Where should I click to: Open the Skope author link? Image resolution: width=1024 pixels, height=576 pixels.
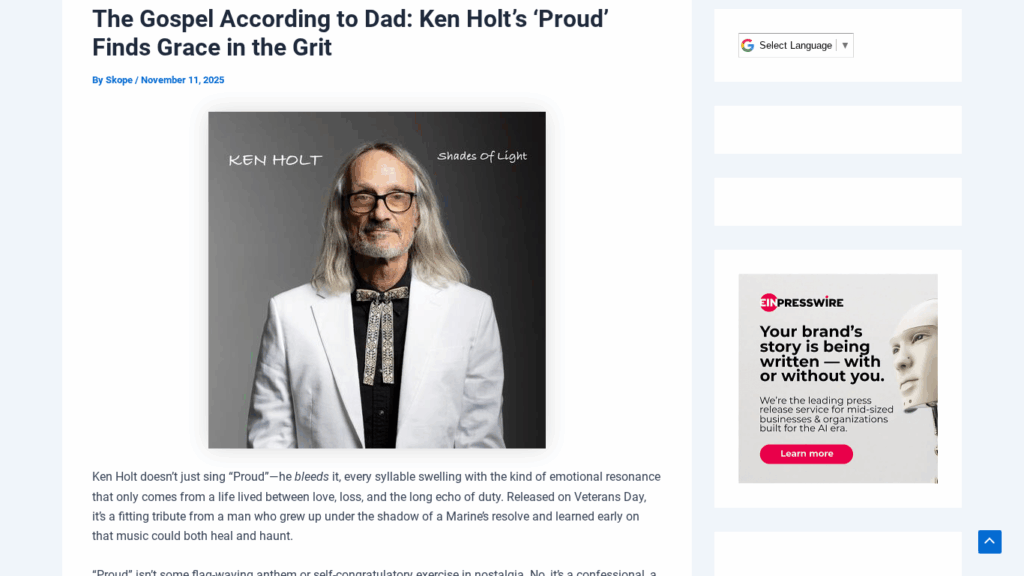119,80
